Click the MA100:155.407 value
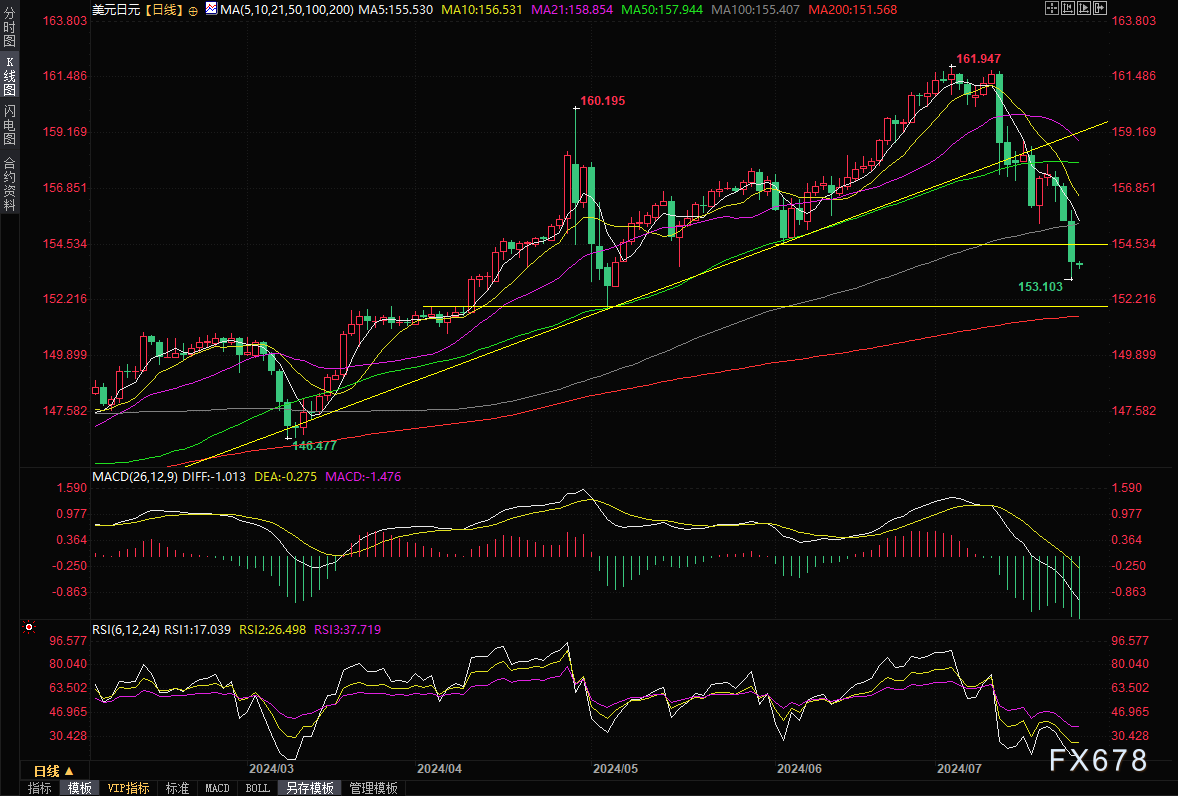This screenshot has height=796, width=1178. (756, 10)
